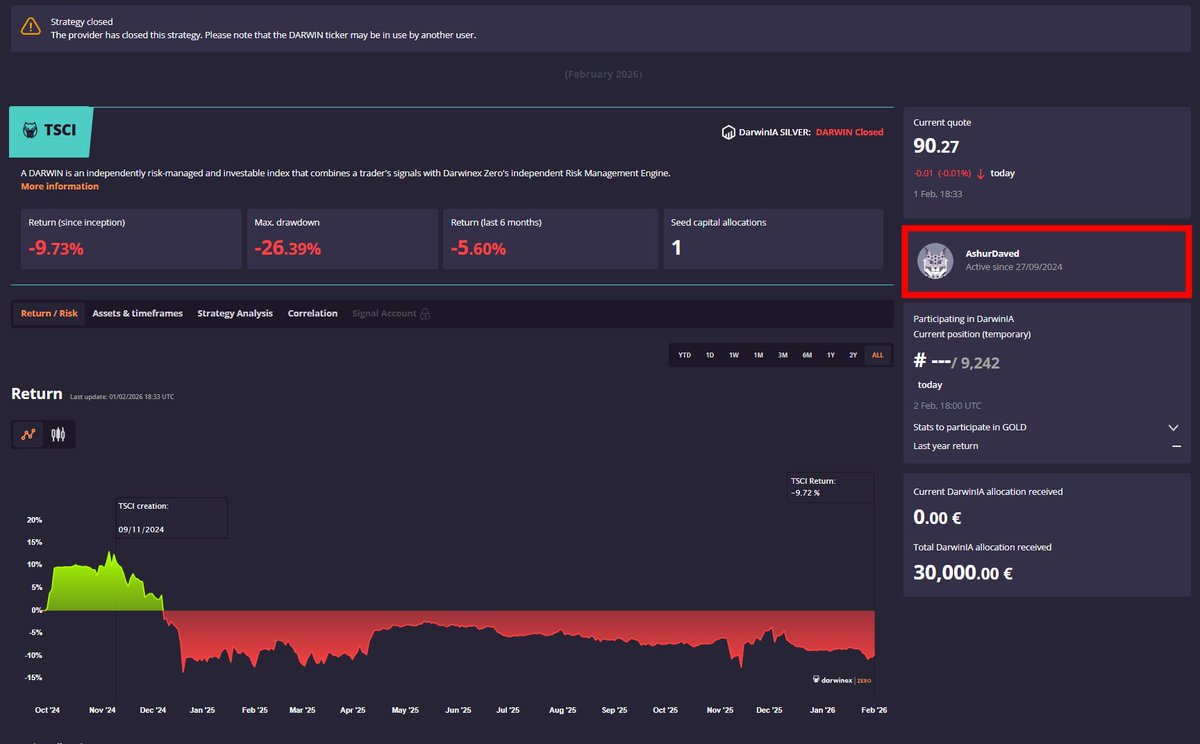
Task: Select the line chart view icon
Action: click(x=29, y=435)
